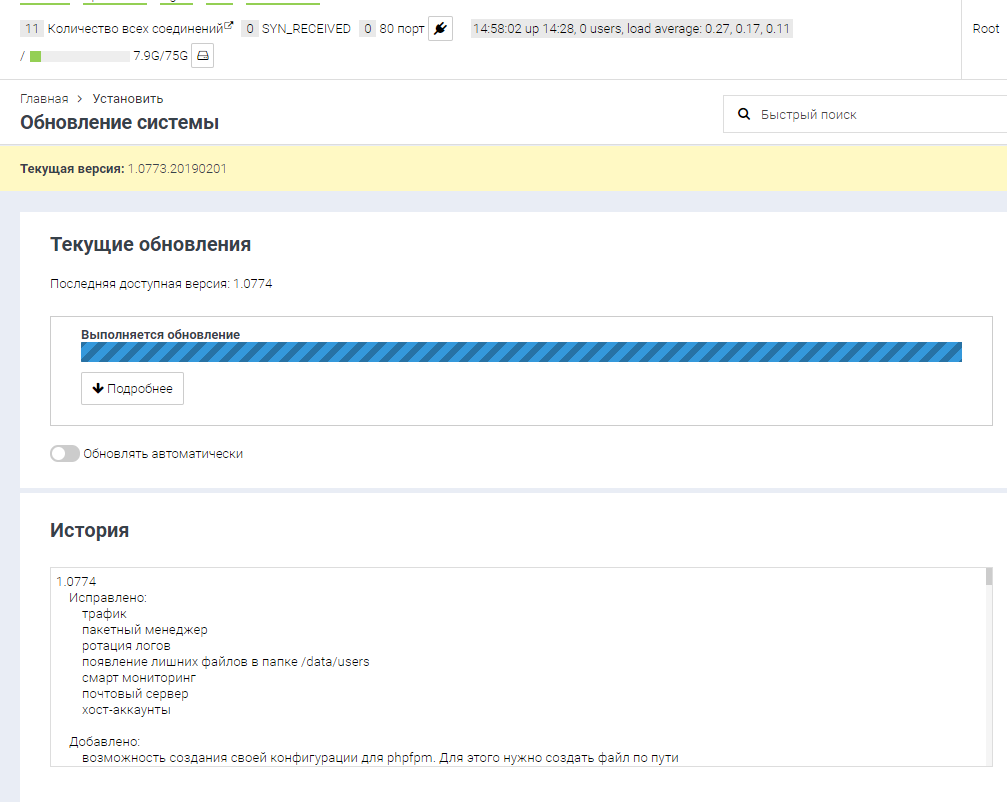Click the 11 connections count badge
Screen dimensions: 1007x802
point(31,29)
